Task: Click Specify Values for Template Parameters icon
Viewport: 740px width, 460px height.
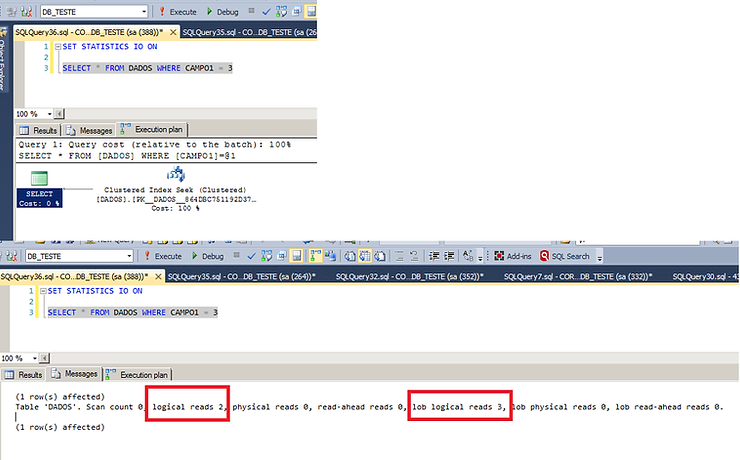Action: tap(468, 256)
